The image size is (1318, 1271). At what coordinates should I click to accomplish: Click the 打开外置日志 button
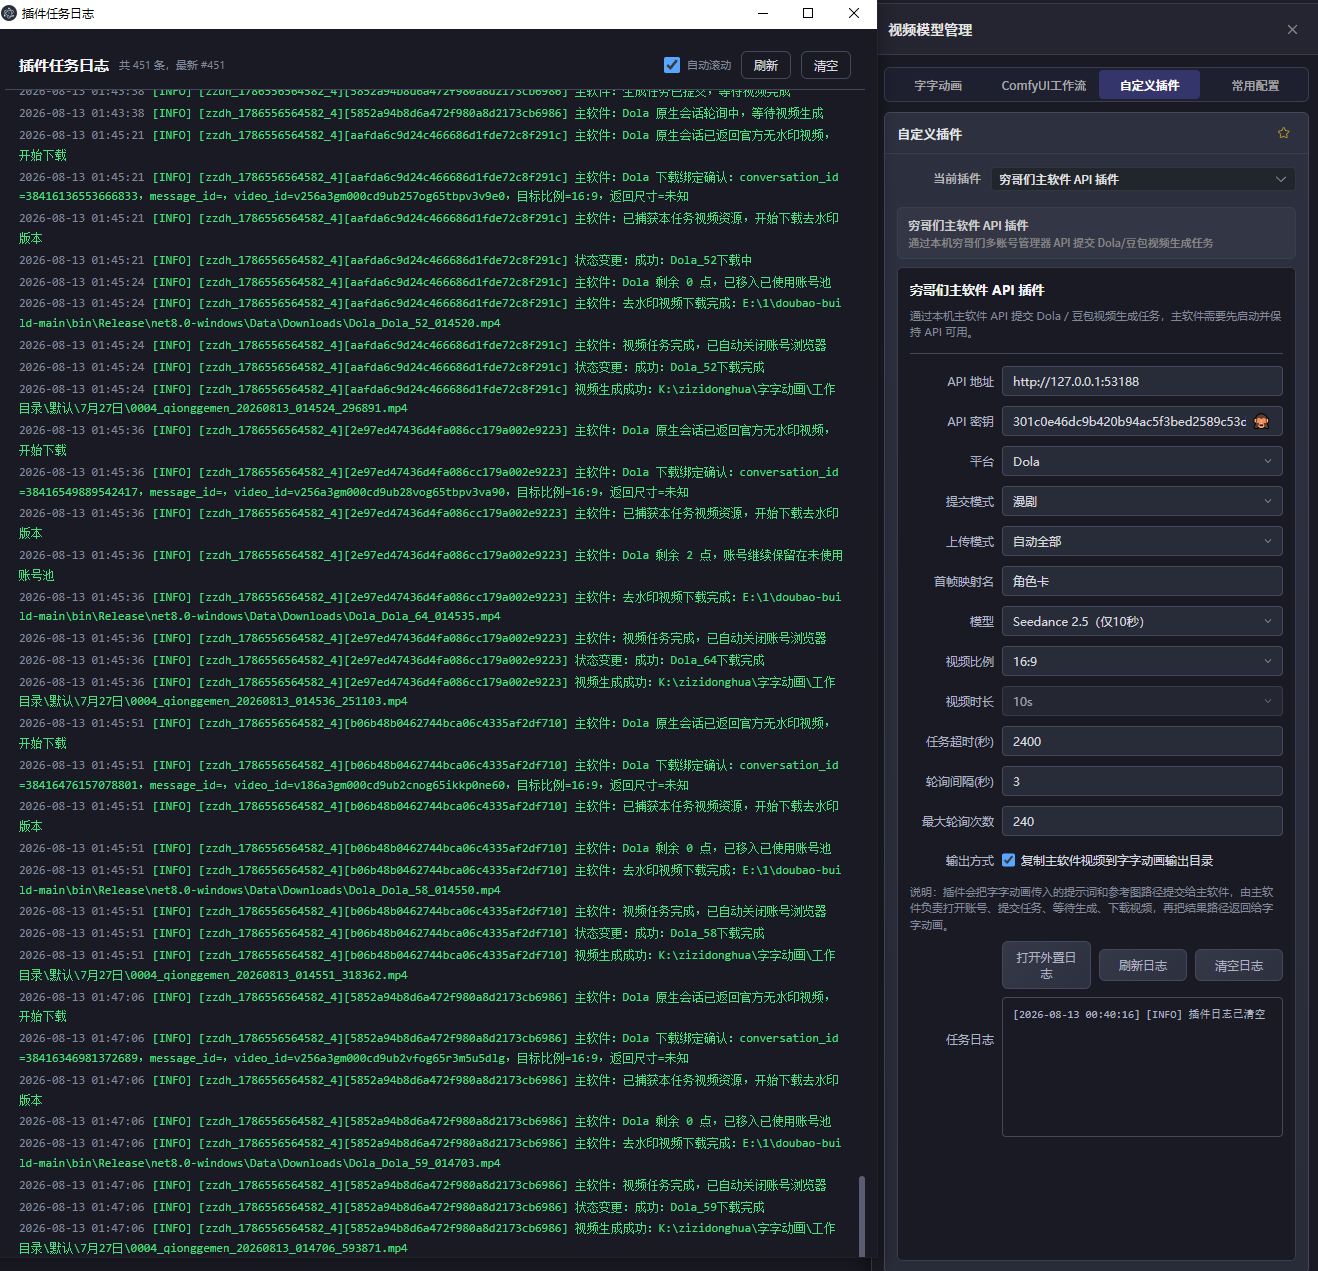1046,965
